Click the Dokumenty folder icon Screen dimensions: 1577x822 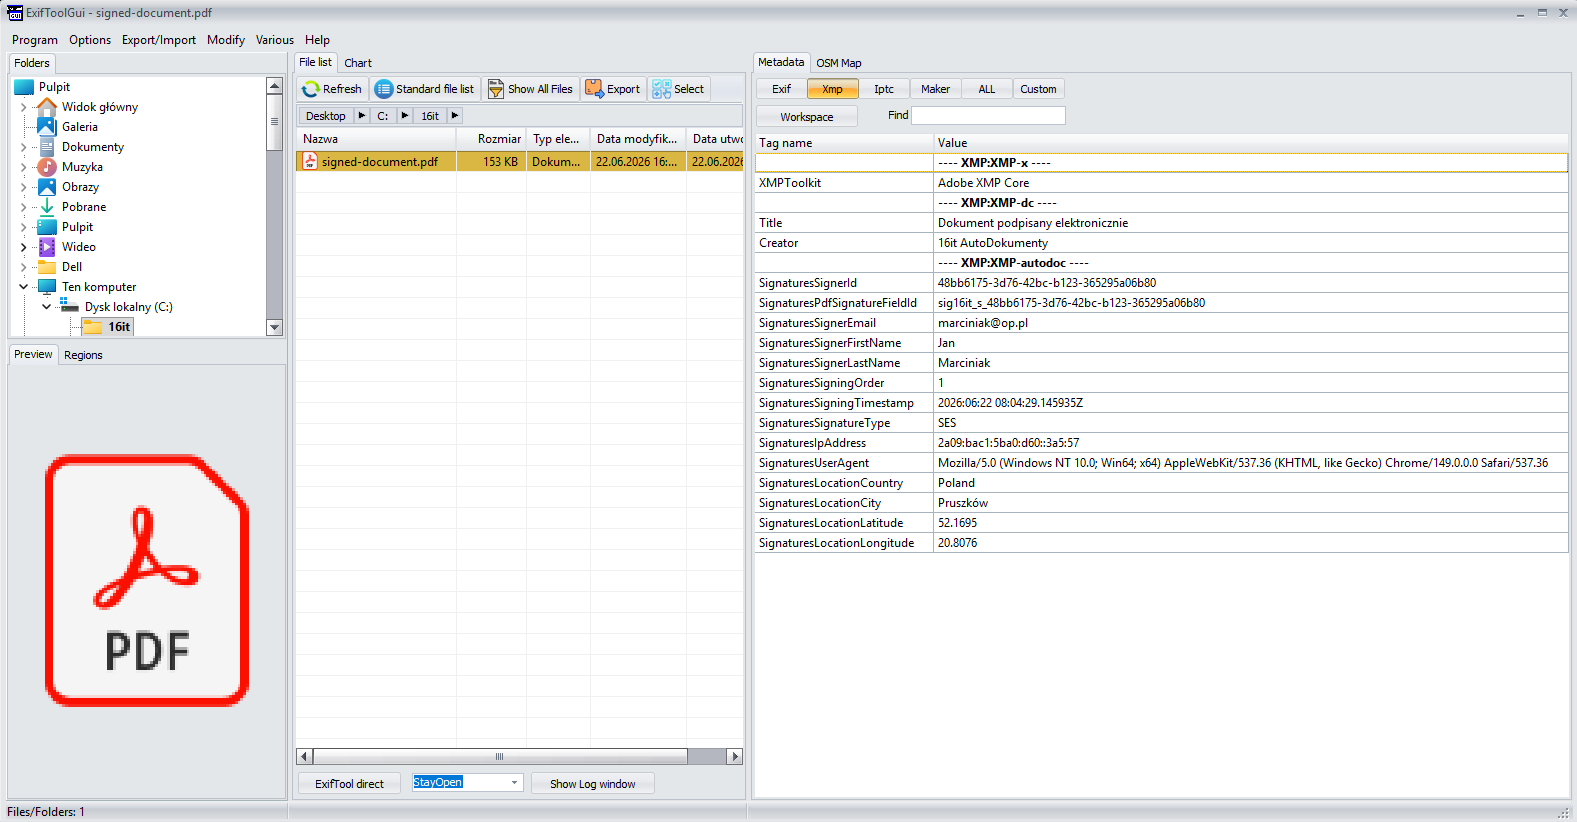tap(47, 147)
